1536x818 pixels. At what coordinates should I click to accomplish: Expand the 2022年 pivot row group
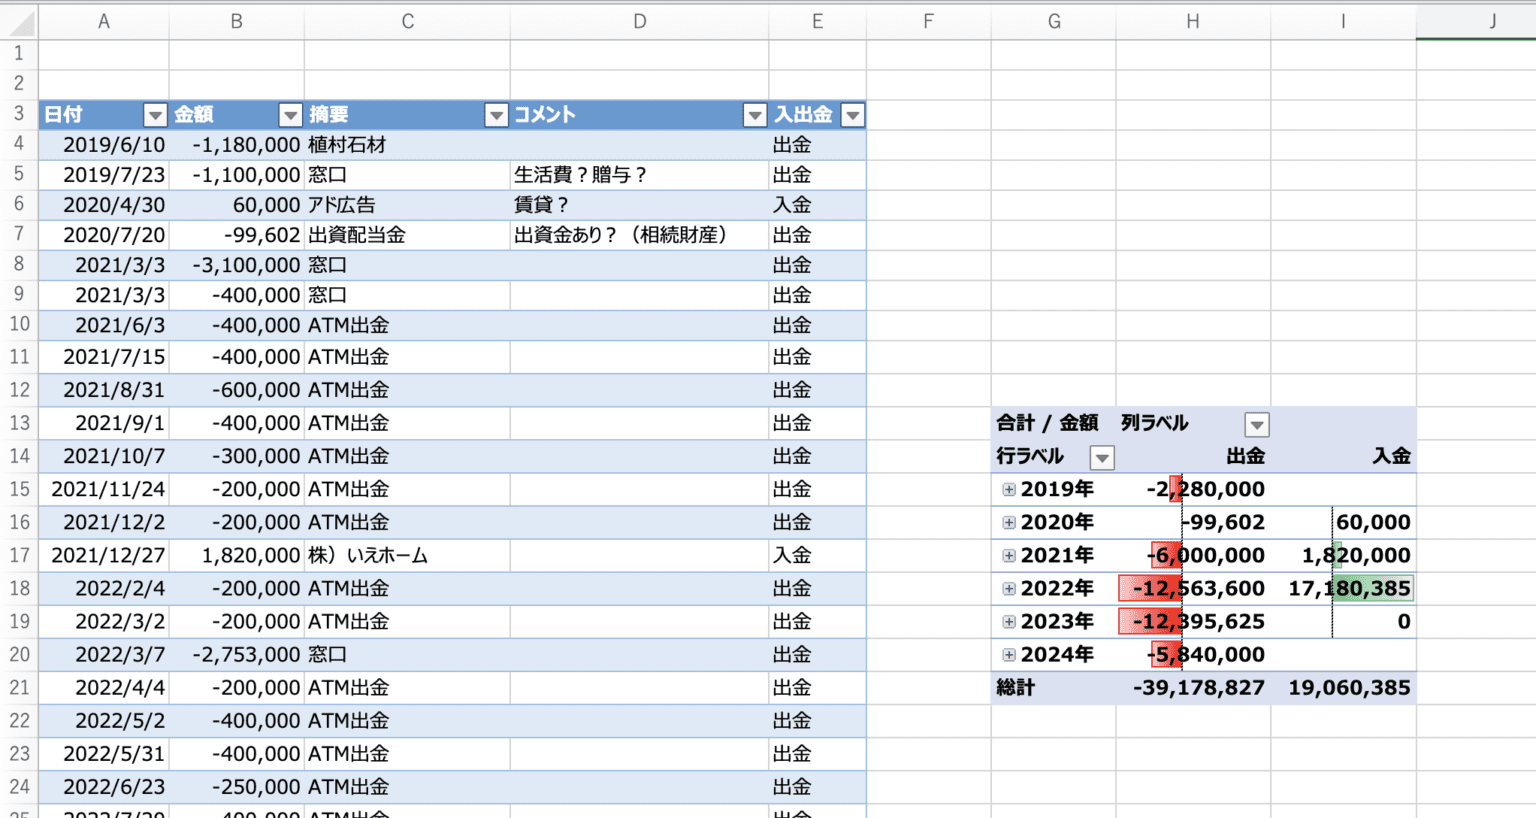click(x=1009, y=589)
